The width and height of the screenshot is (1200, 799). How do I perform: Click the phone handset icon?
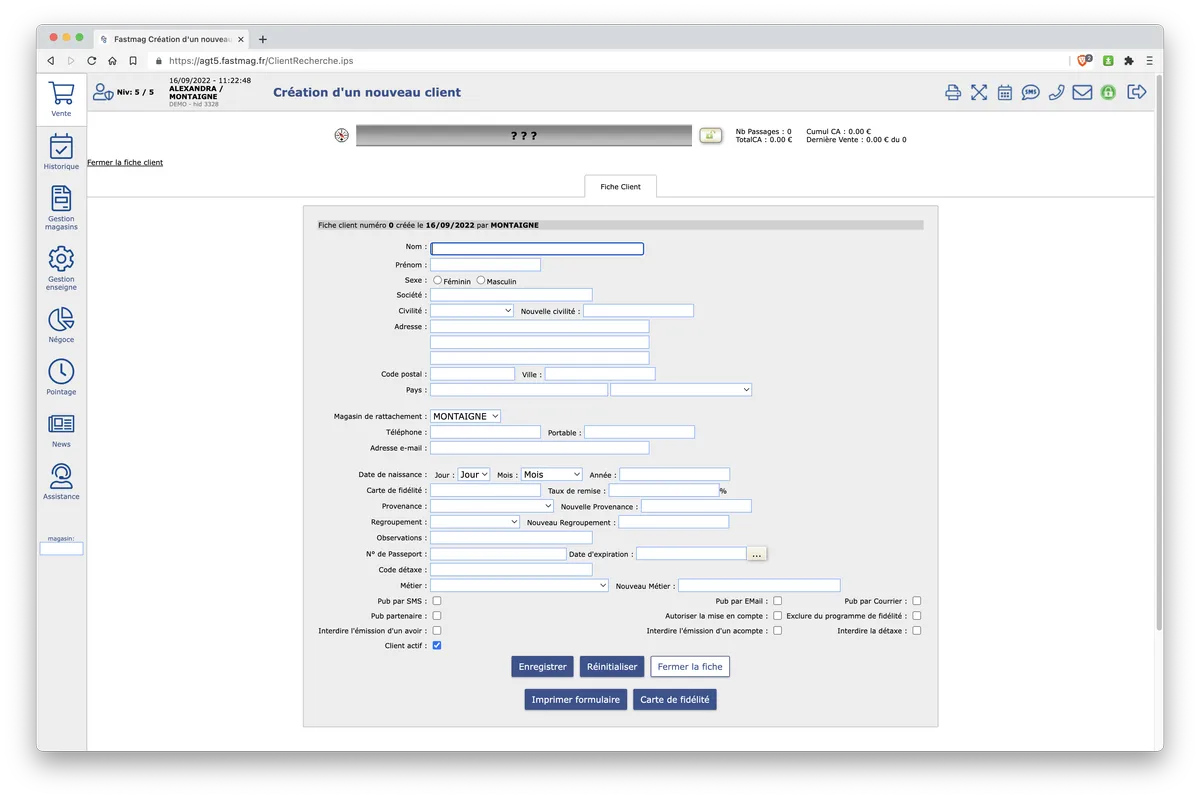pos(1057,93)
